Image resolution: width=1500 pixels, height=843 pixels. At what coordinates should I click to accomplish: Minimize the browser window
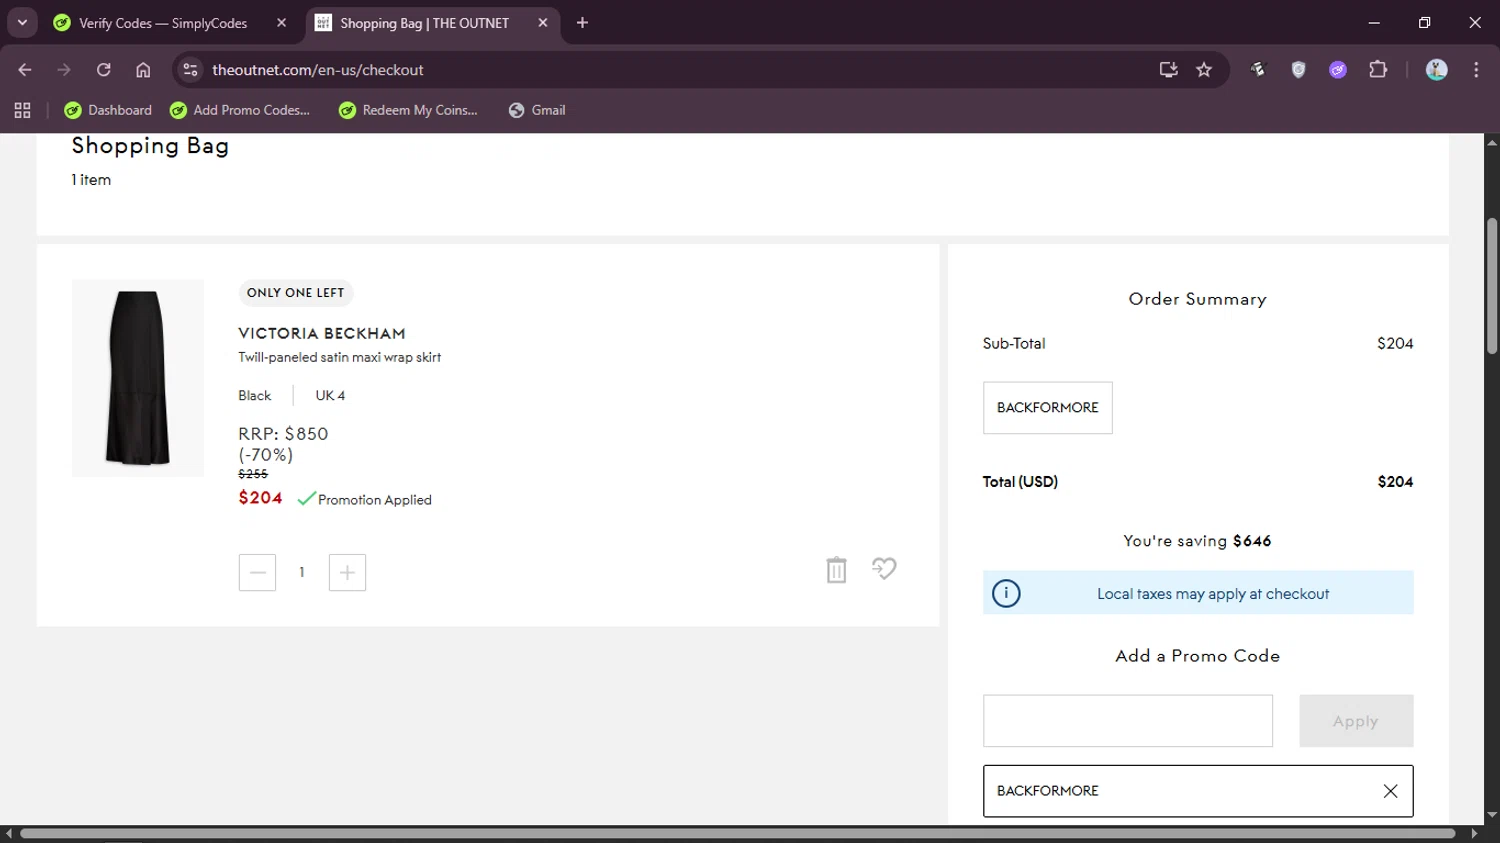(1374, 22)
